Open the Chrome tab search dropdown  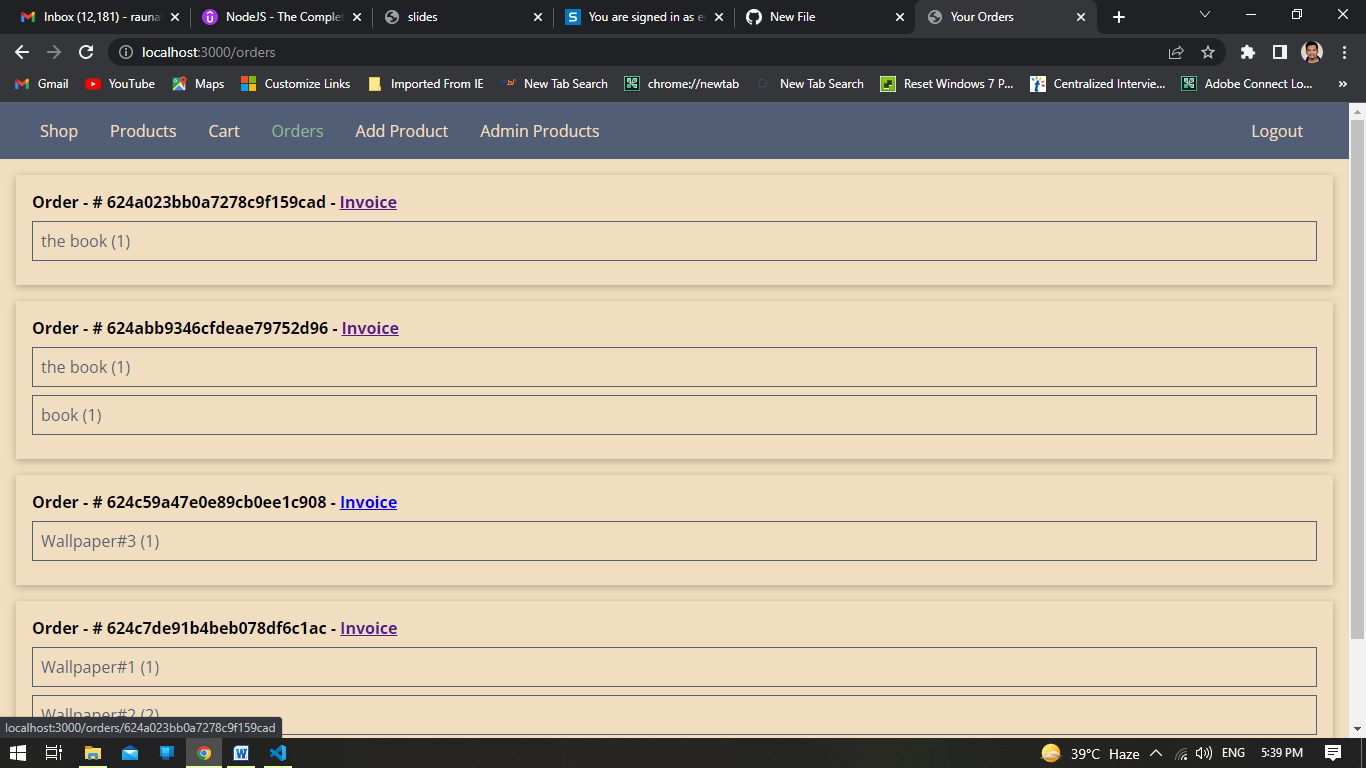[1205, 15]
